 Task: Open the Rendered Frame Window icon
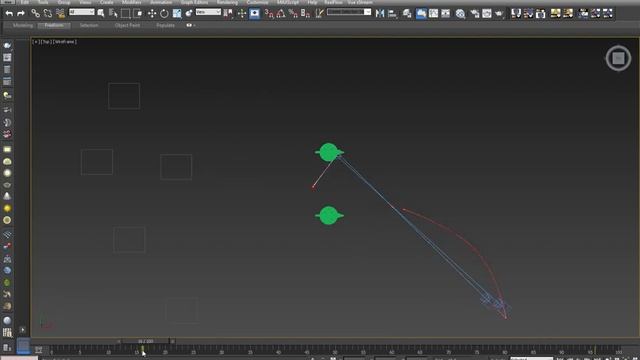pyautogui.click(x=487, y=14)
